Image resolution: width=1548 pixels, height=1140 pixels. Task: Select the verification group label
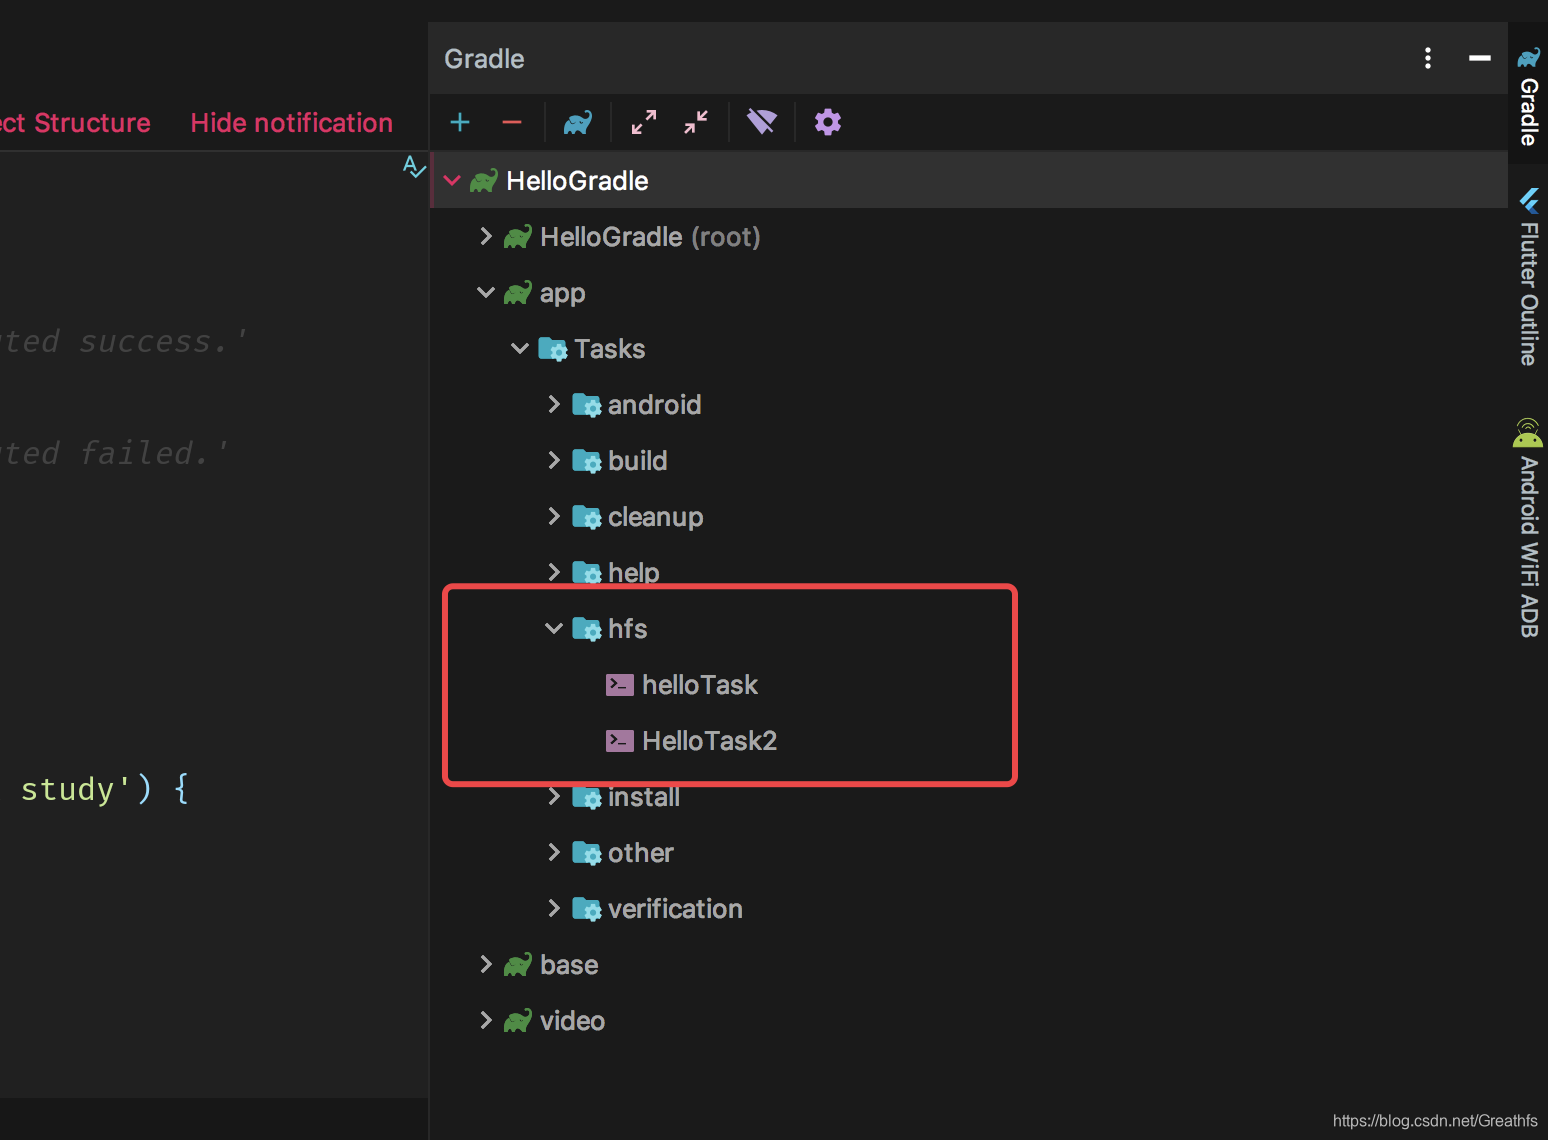675,909
